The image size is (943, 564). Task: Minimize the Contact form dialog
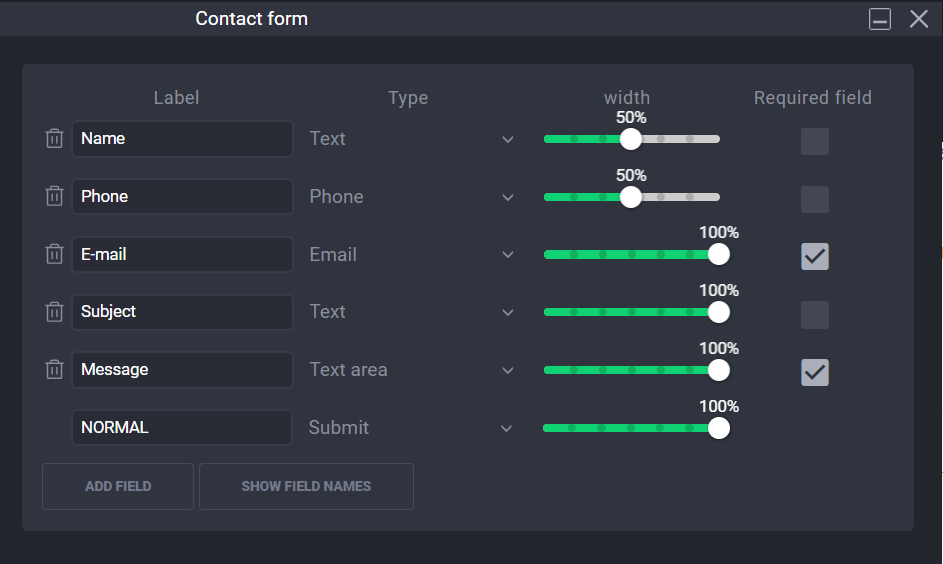(880, 19)
